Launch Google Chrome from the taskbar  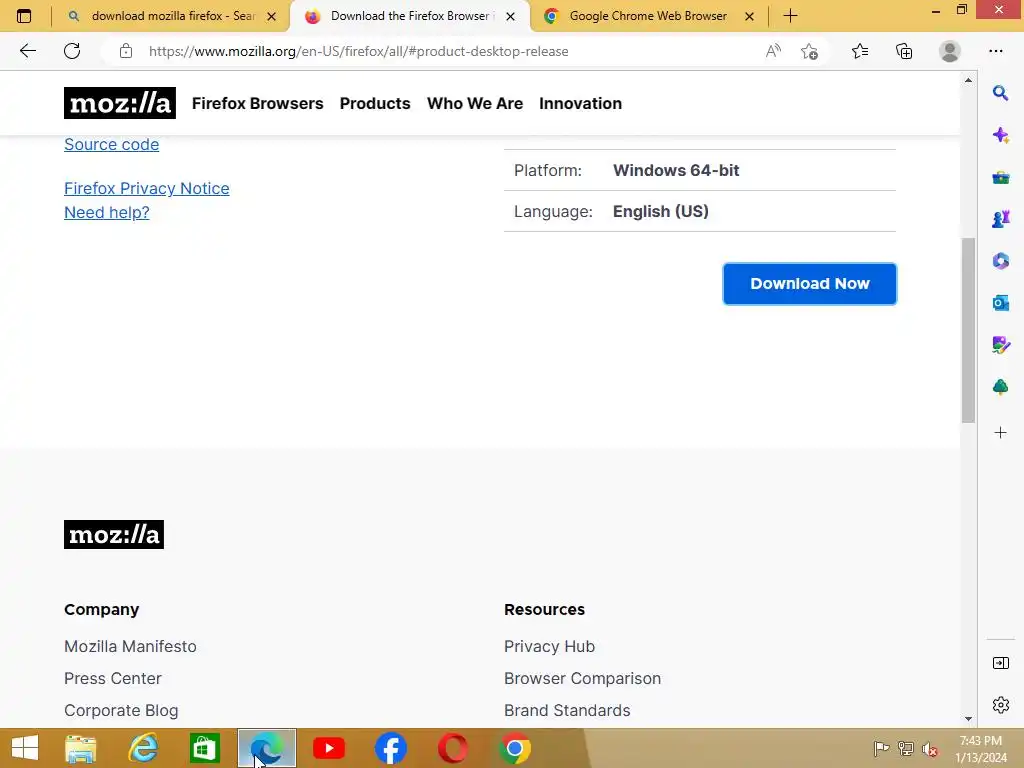coord(515,748)
